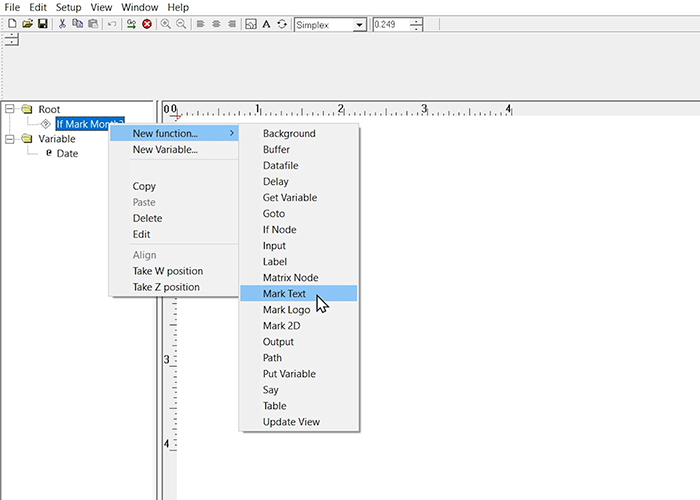Click the Align center toolbar icon

pos(216,24)
